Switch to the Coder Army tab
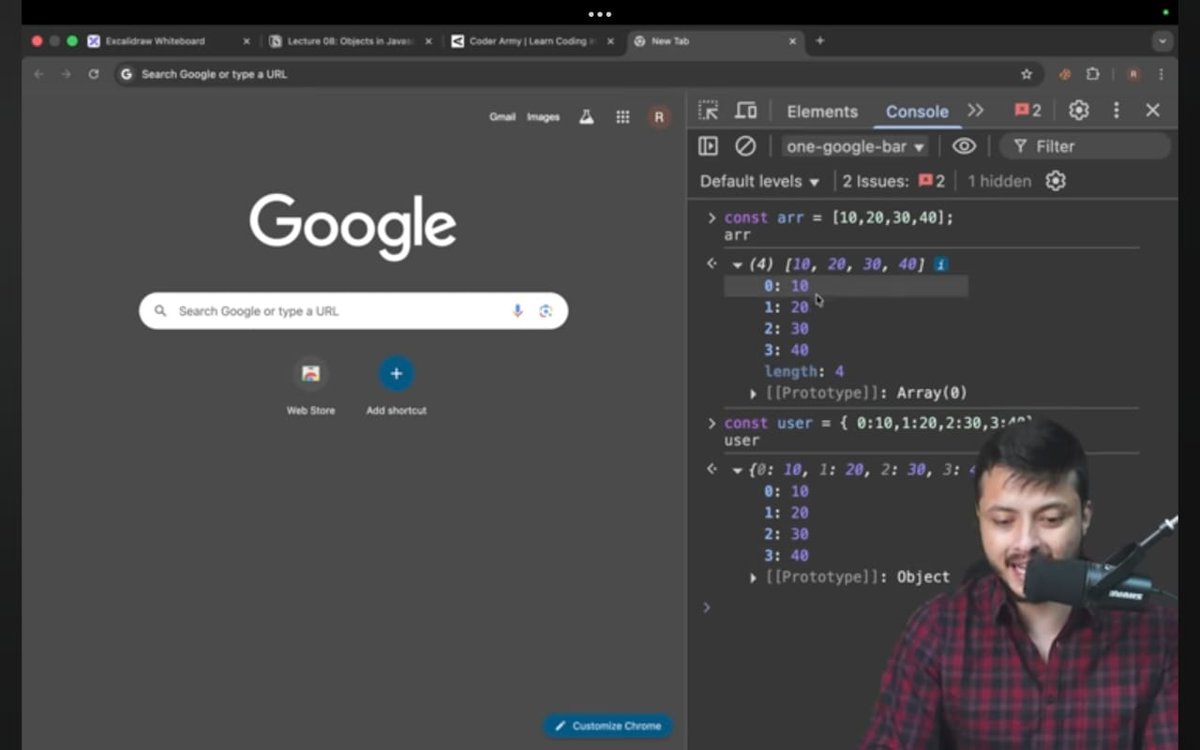The width and height of the screenshot is (1200, 750). (x=532, y=41)
